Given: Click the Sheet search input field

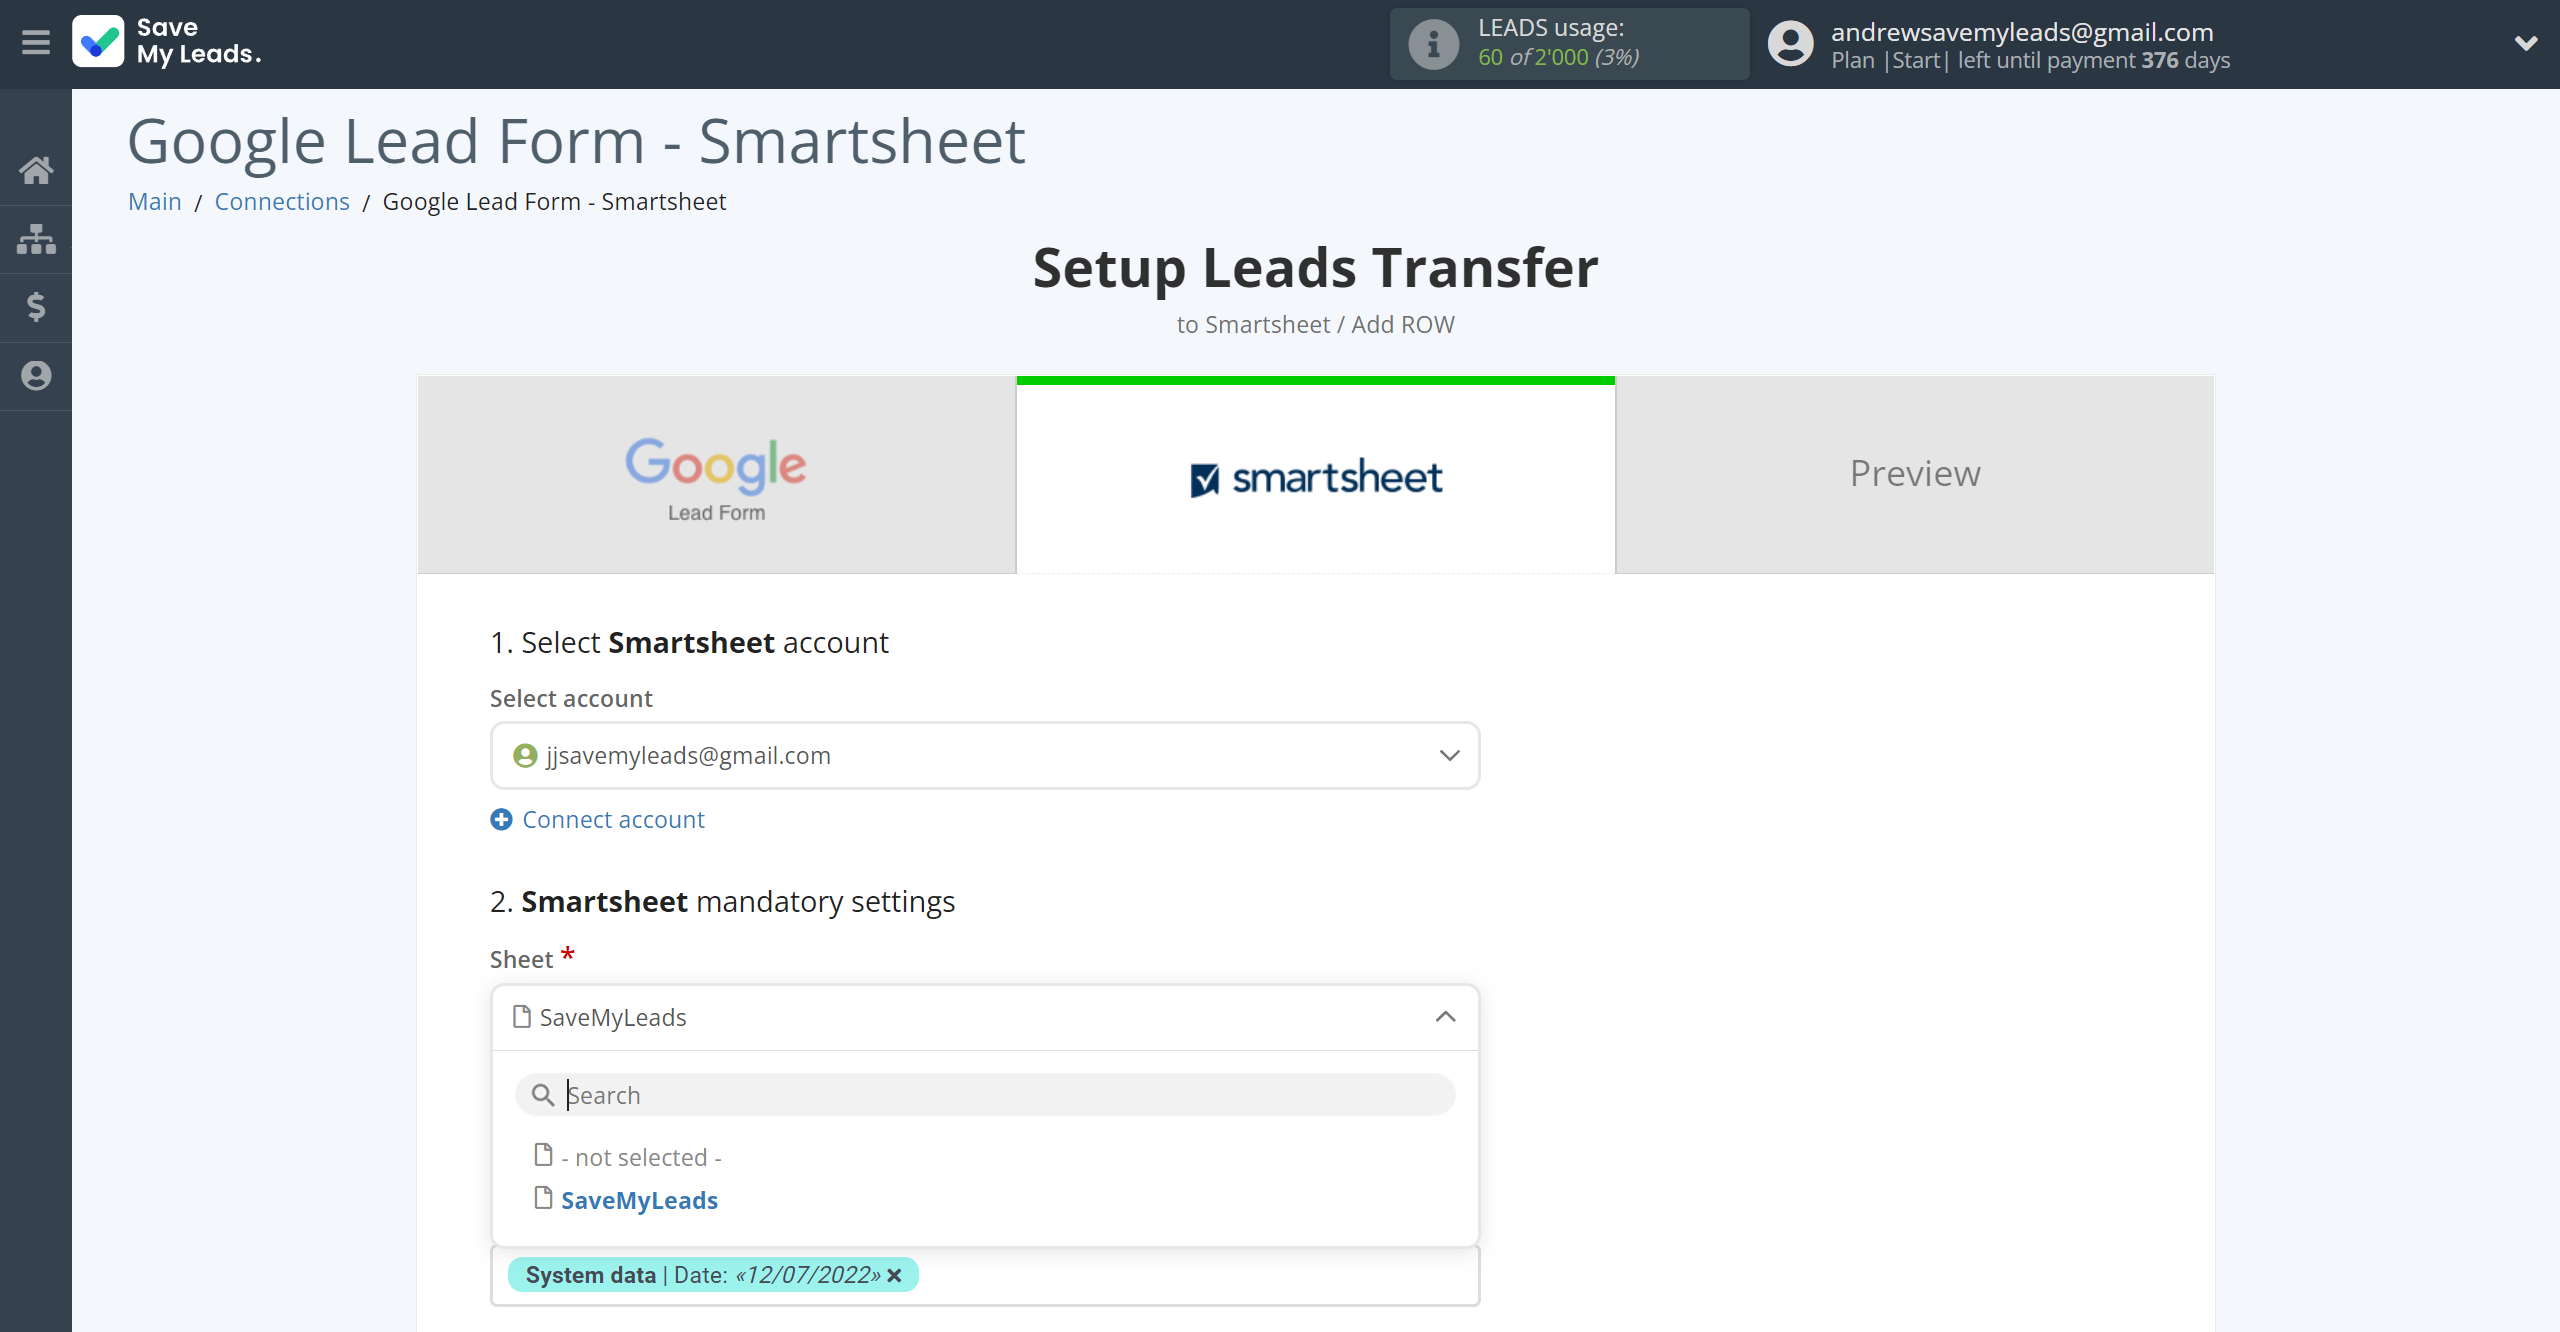Looking at the screenshot, I should tap(985, 1095).
